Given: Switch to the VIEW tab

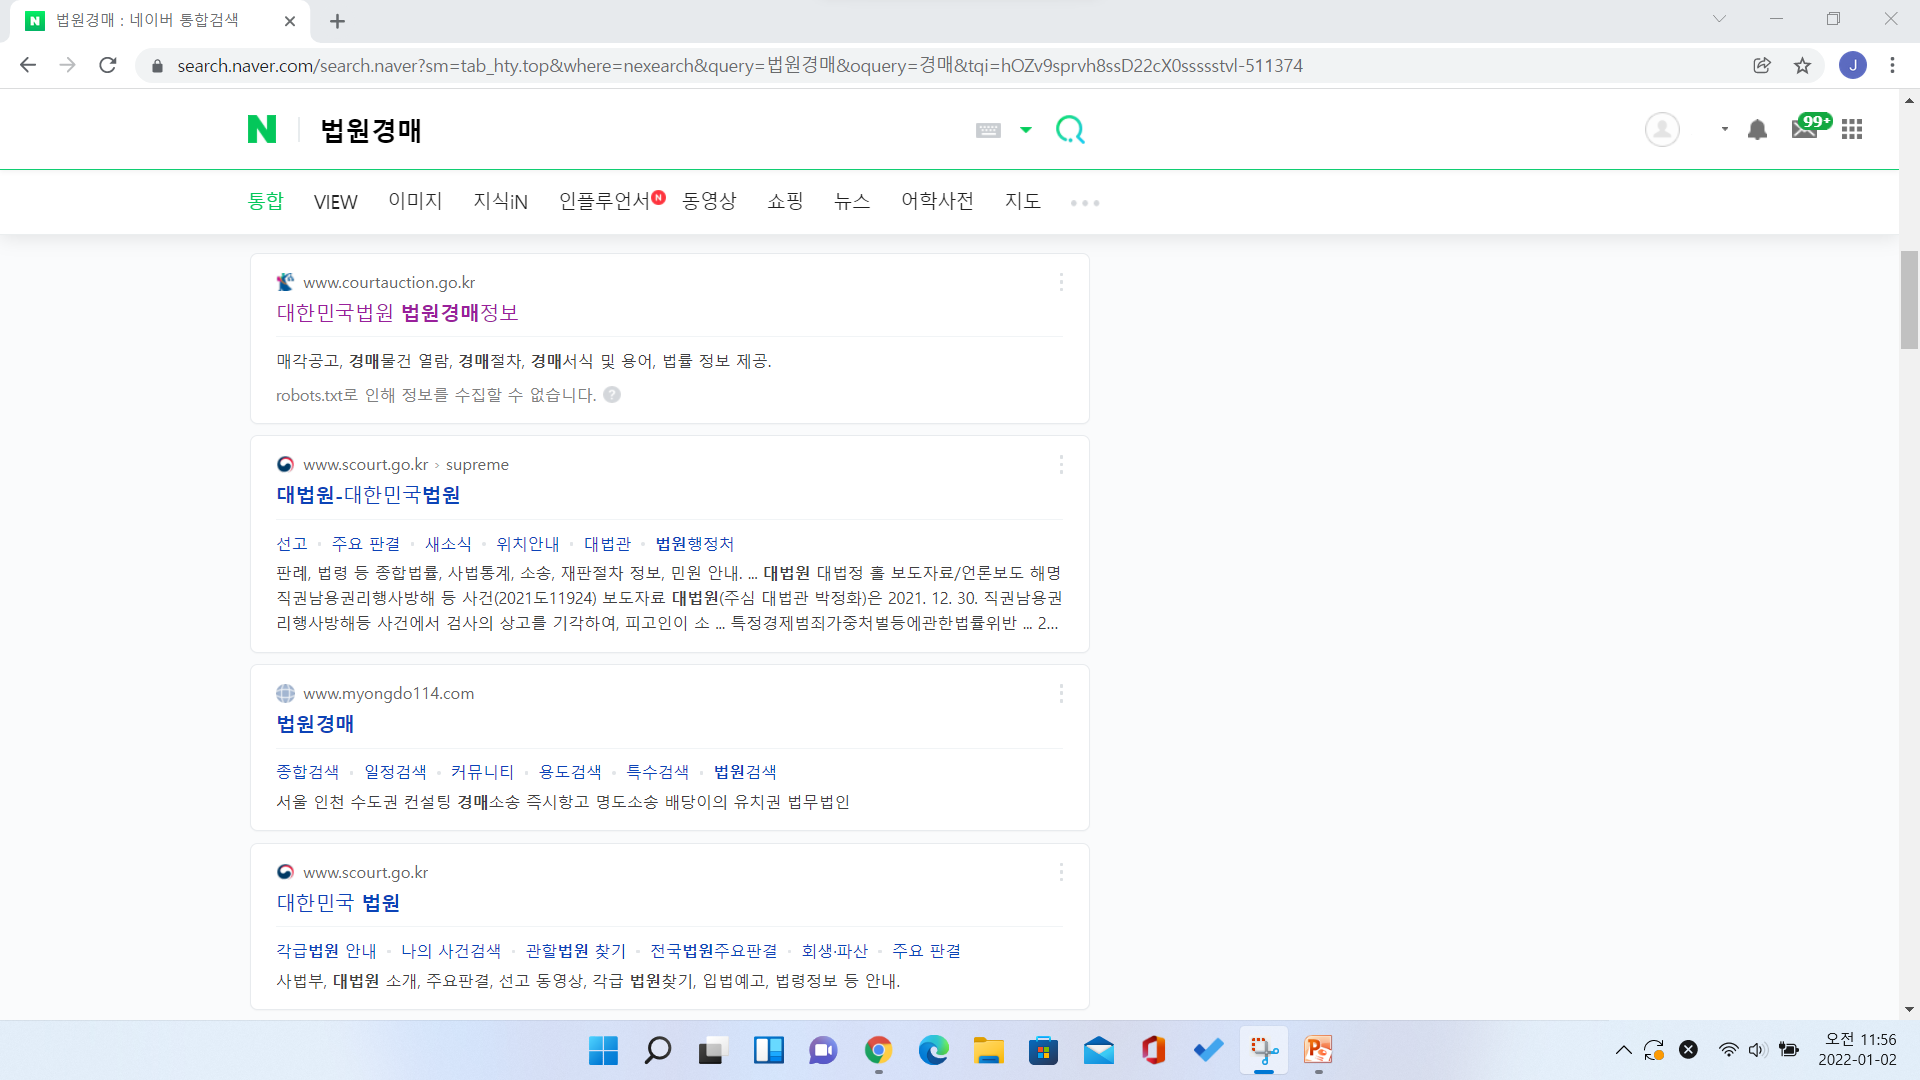Looking at the screenshot, I should [335, 202].
